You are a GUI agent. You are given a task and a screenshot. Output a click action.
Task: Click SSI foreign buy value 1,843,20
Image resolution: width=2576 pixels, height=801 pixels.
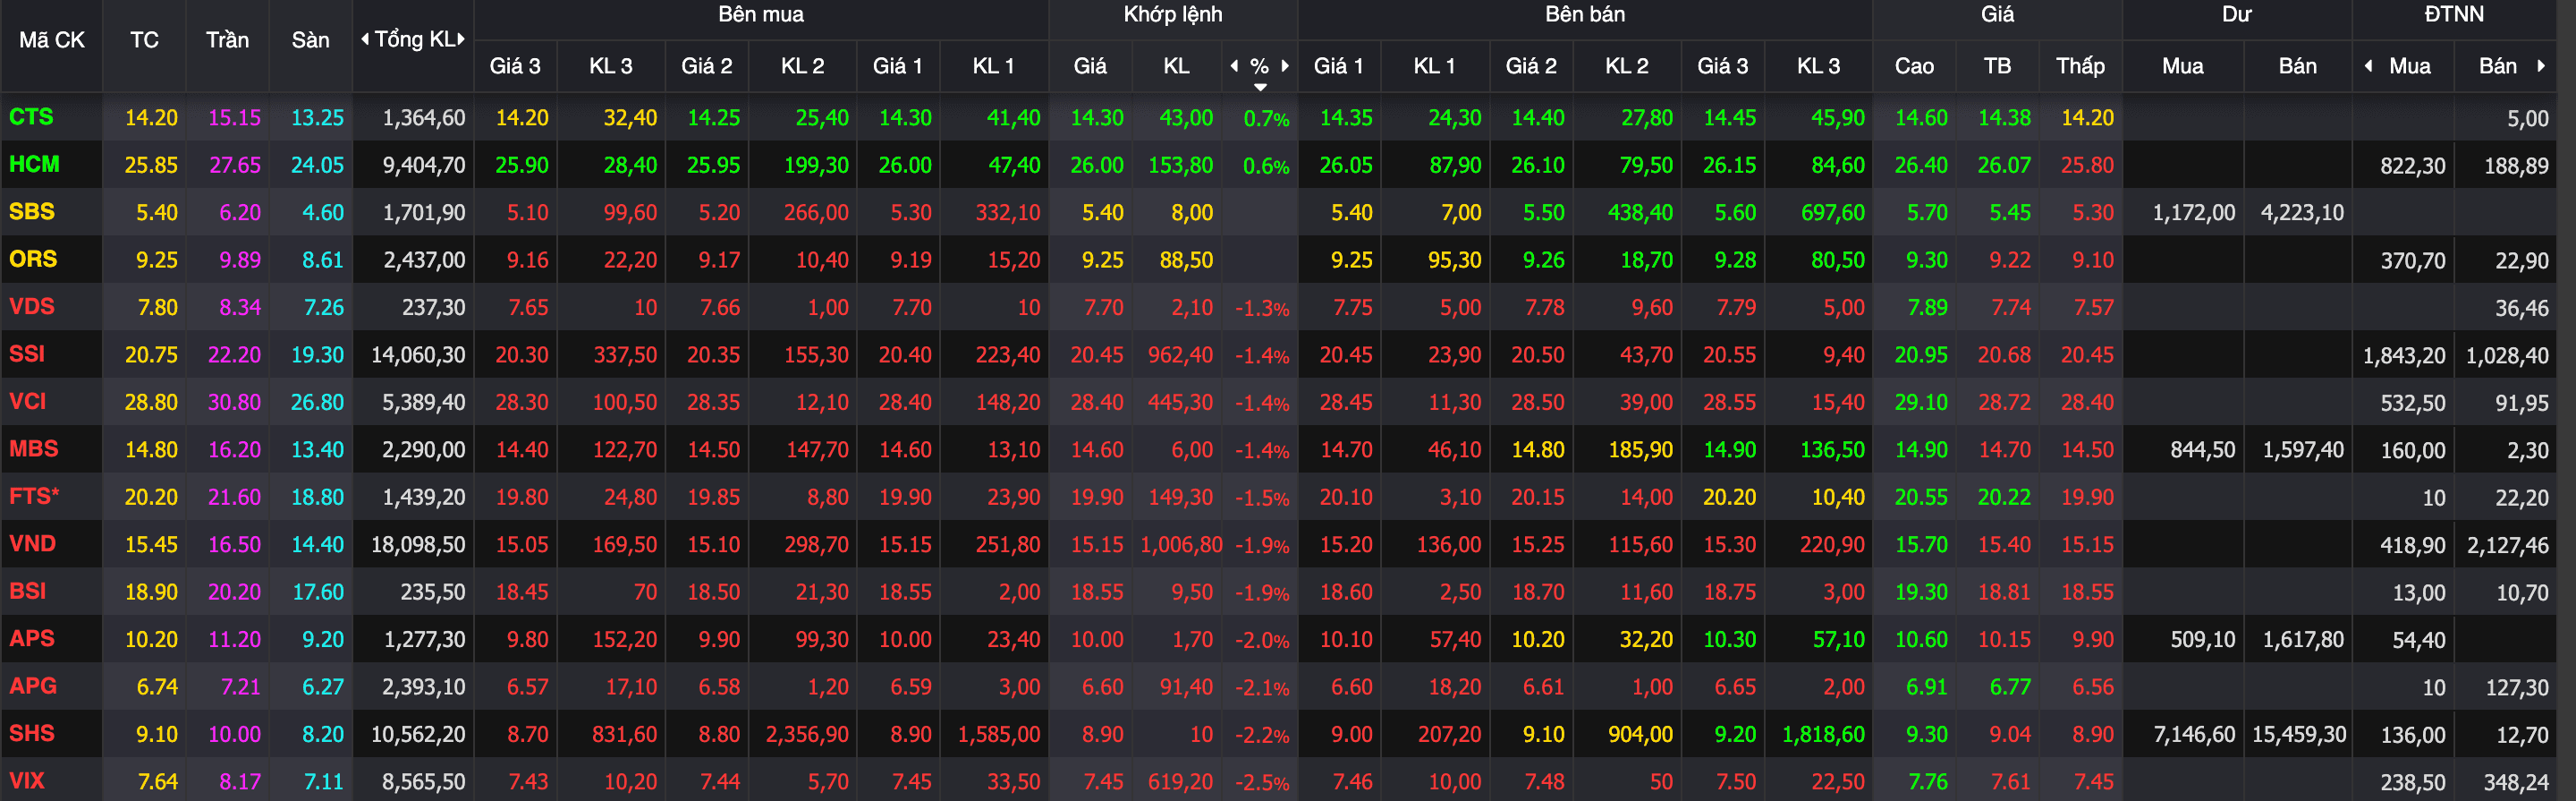coord(2404,355)
